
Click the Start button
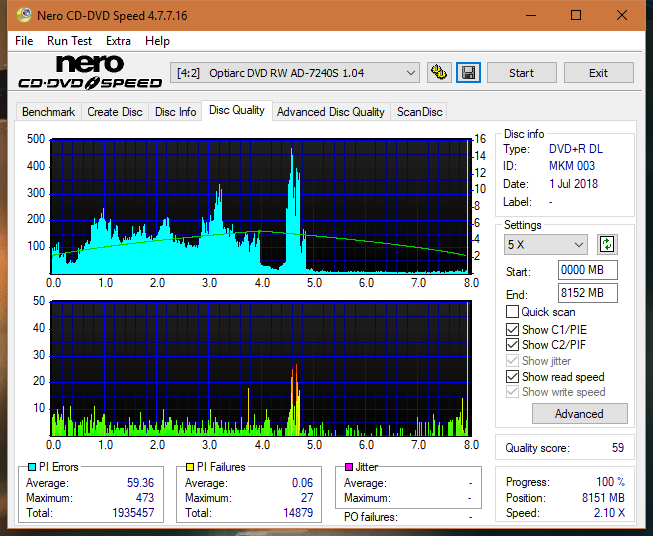point(521,73)
